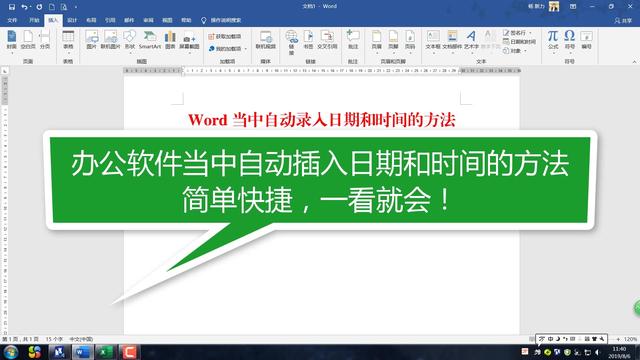Image resolution: width=640 pixels, height=360 pixels.
Task: Open Excel from the taskbar
Action: 105,352
